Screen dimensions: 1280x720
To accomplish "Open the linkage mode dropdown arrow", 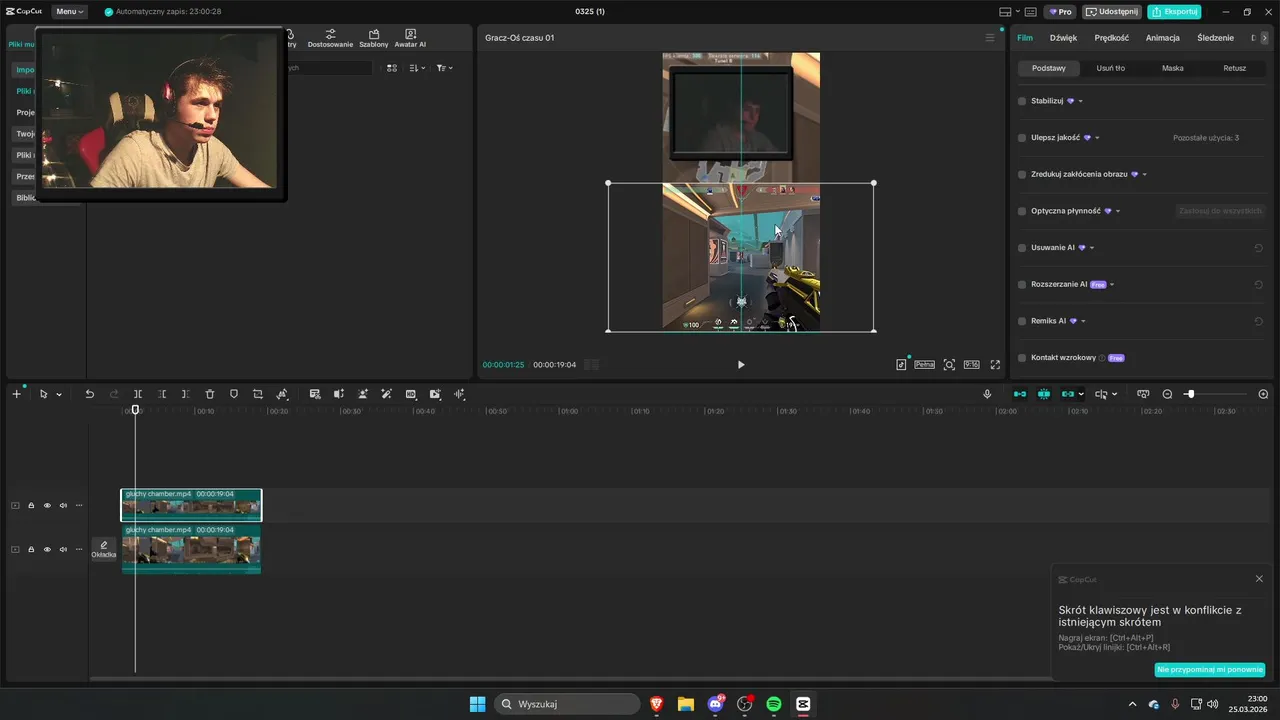I will click(x=1082, y=394).
